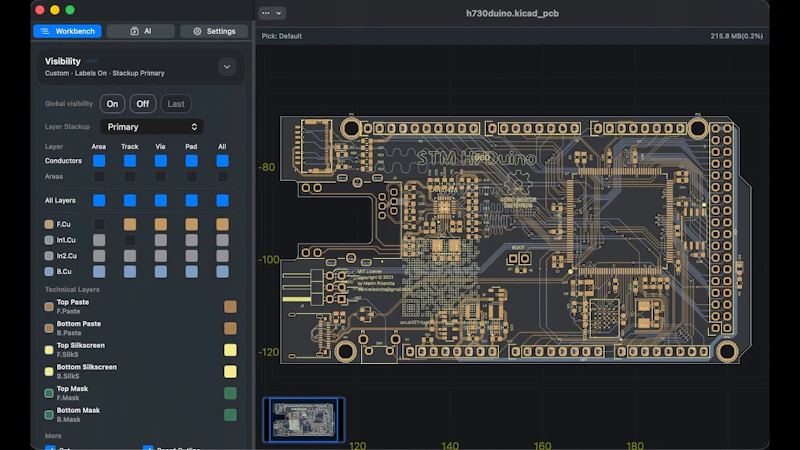Open the Settings tab

pyautogui.click(x=214, y=31)
